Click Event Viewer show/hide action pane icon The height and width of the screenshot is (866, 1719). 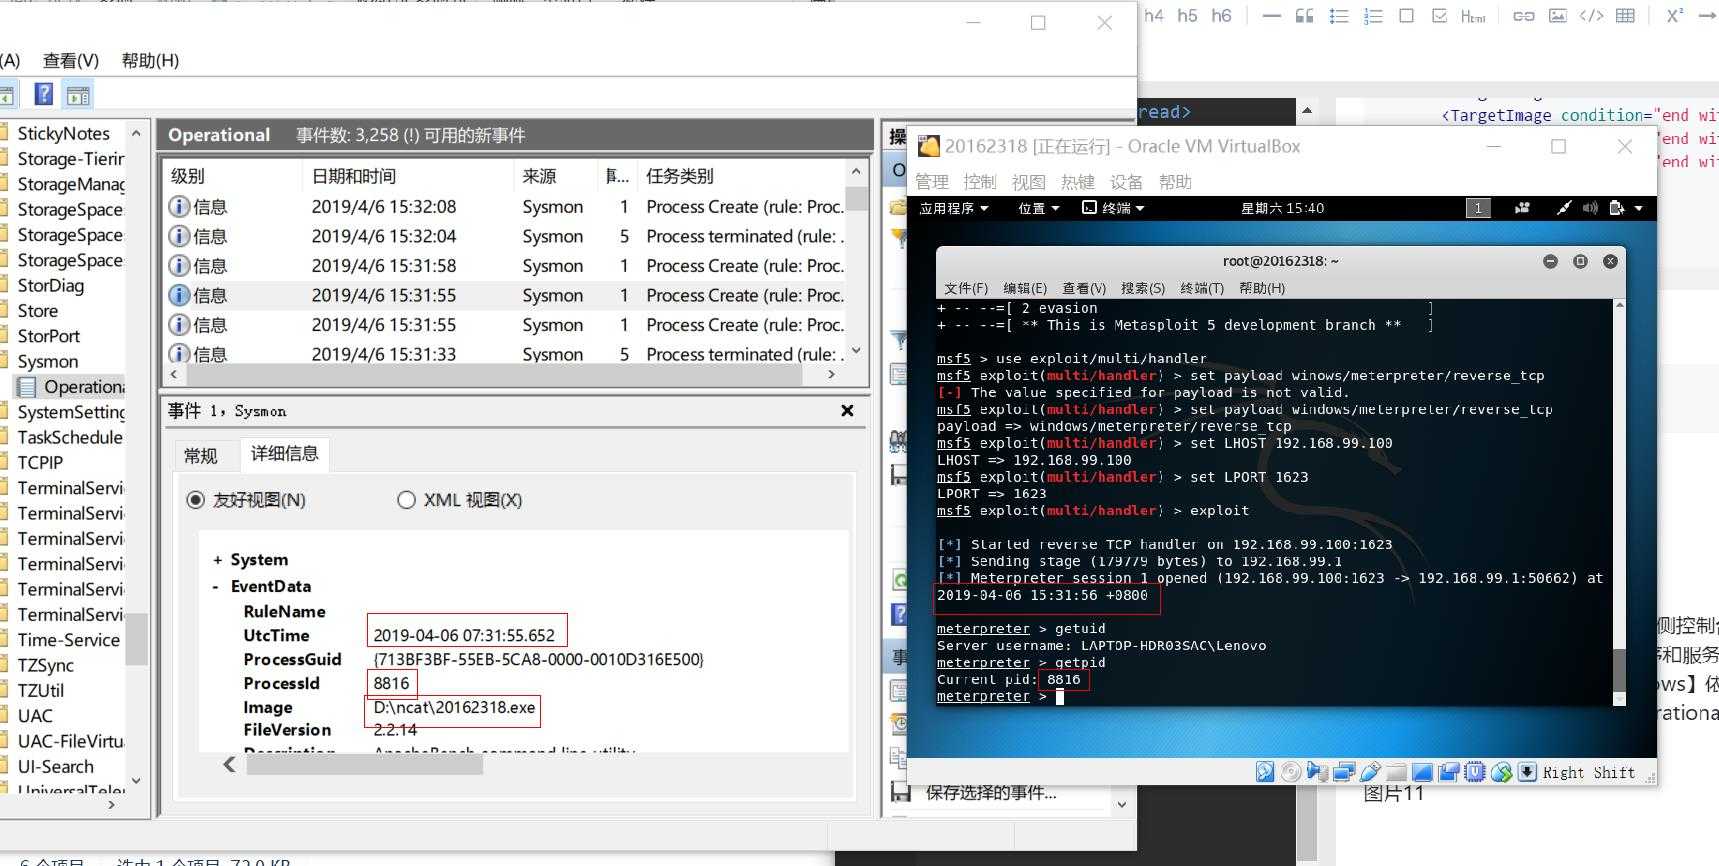[x=78, y=95]
